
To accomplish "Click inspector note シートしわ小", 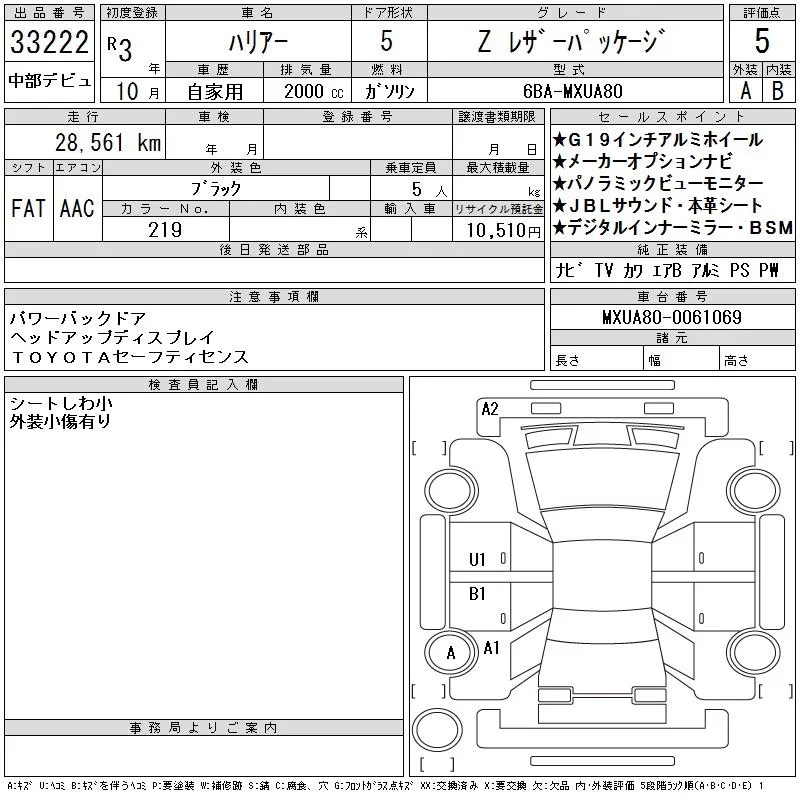I will coord(61,403).
